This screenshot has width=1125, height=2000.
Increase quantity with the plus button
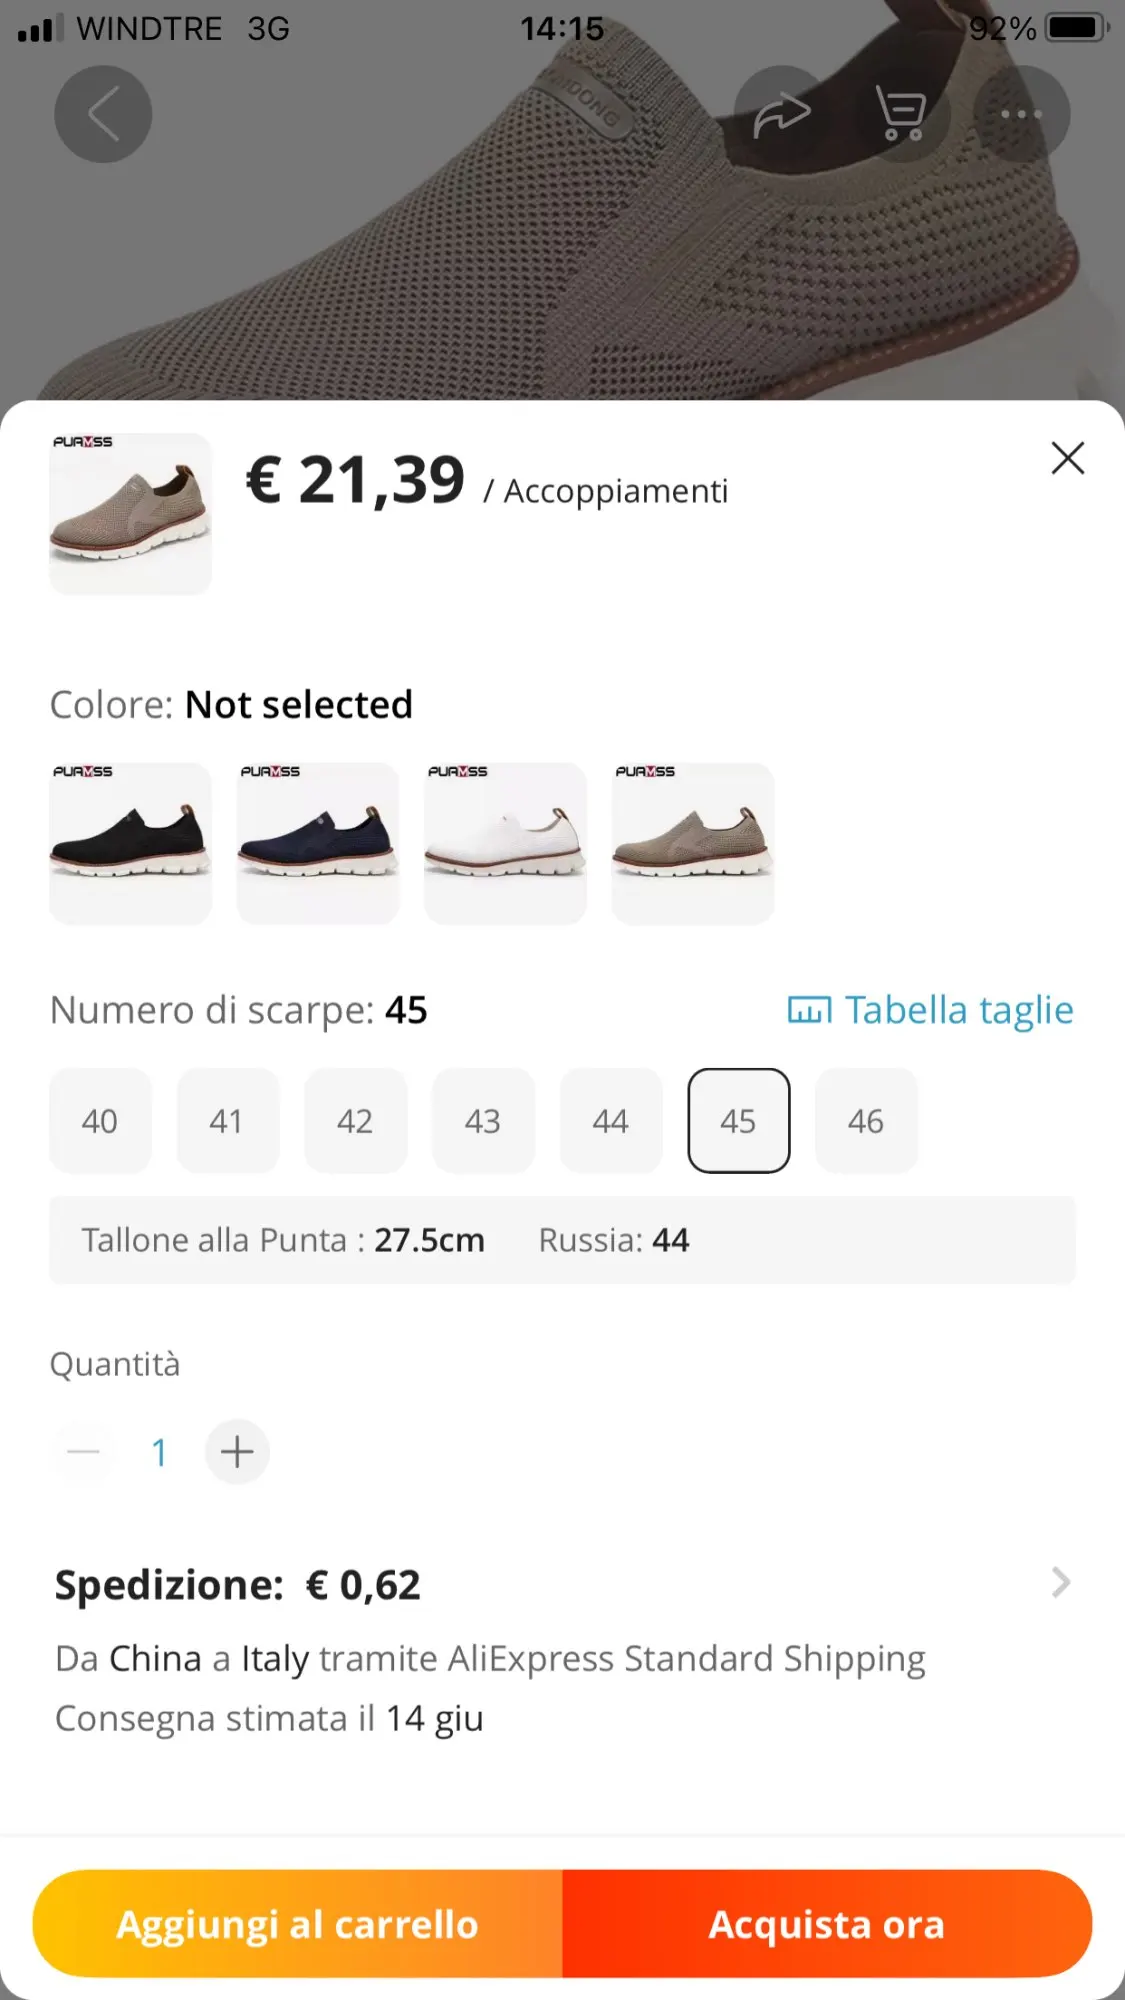click(237, 1451)
